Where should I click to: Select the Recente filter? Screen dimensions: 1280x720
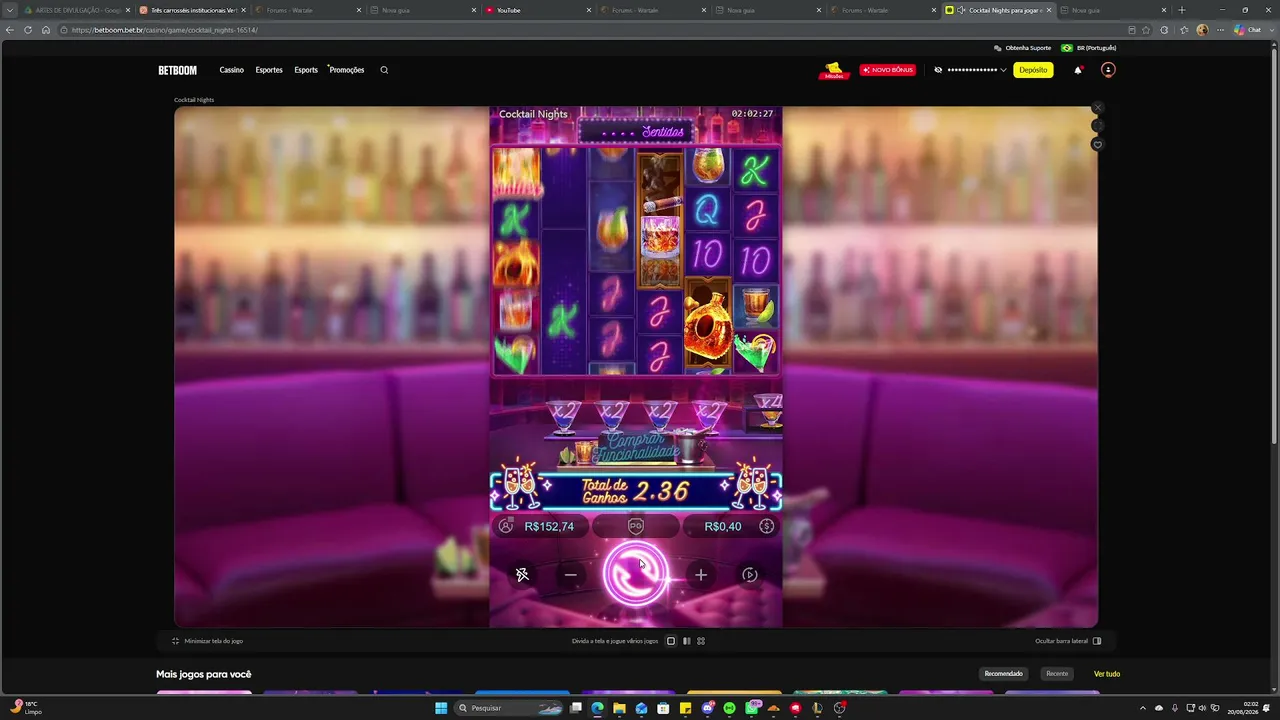[x=1057, y=674]
